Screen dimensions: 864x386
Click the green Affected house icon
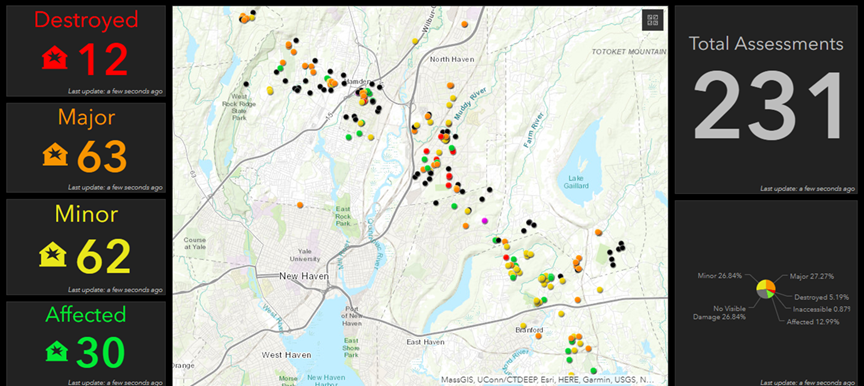(x=57, y=350)
